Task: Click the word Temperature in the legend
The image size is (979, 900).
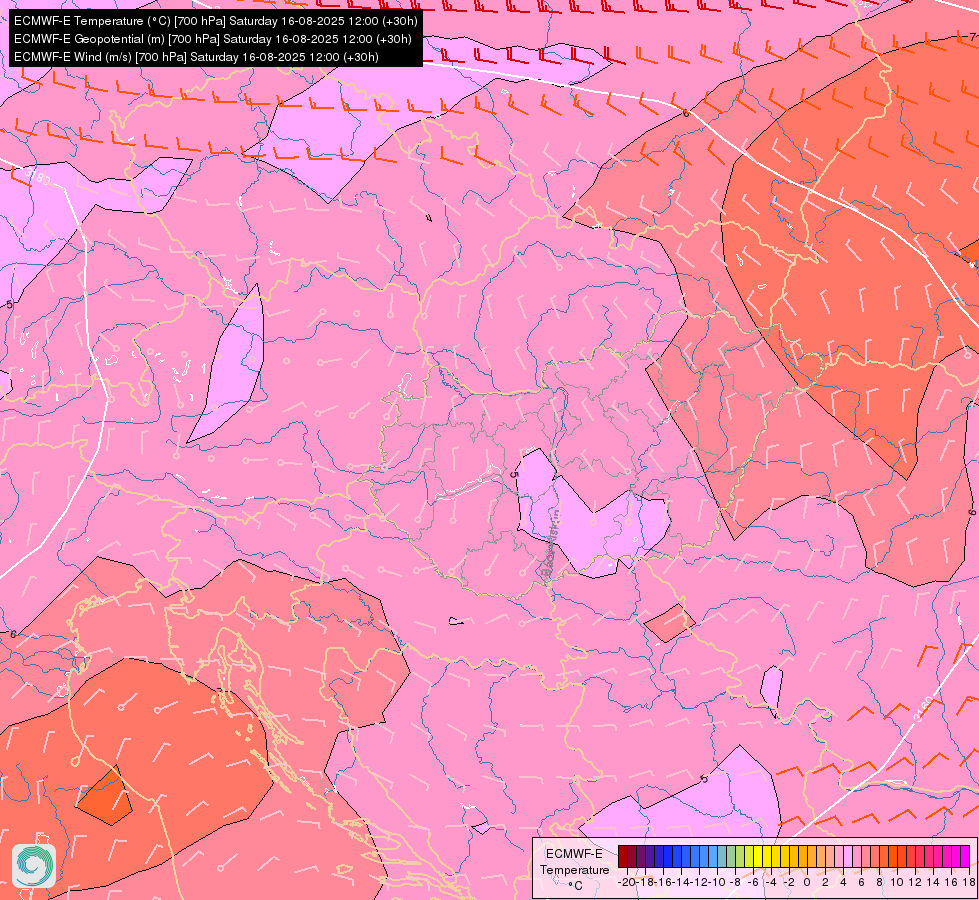Action: [575, 870]
